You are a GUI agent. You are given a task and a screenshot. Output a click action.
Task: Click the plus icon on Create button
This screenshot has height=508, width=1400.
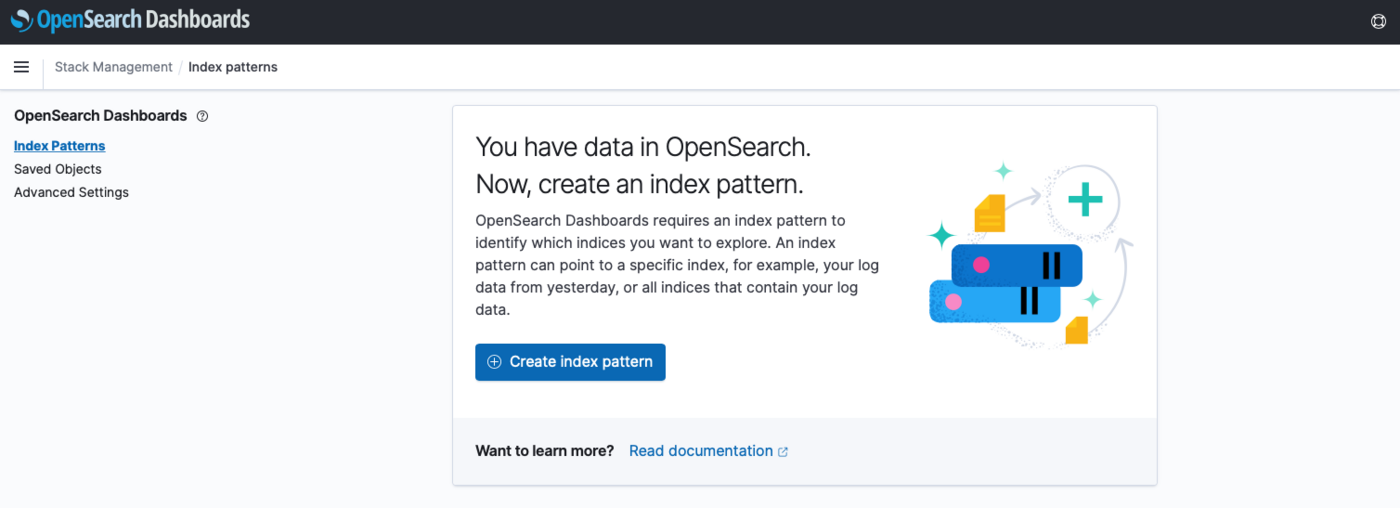494,362
